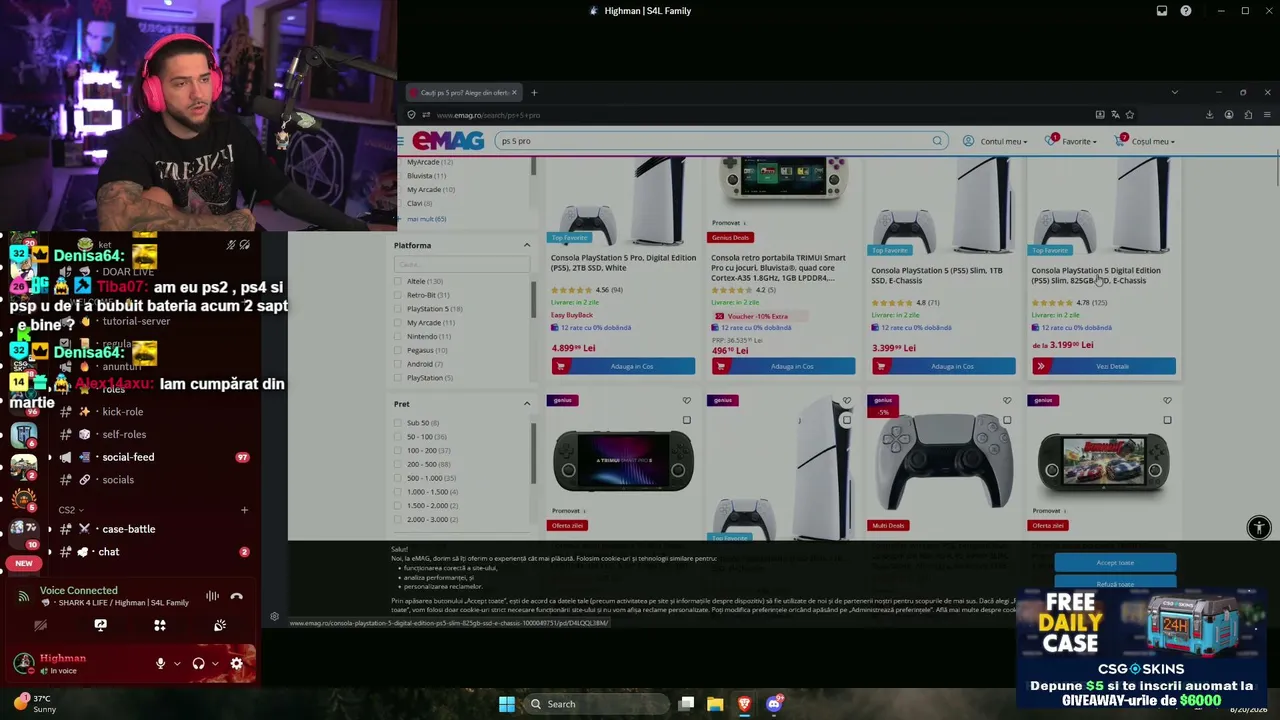Open a new browser tab
Viewport: 1280px width, 720px height.
click(x=534, y=93)
